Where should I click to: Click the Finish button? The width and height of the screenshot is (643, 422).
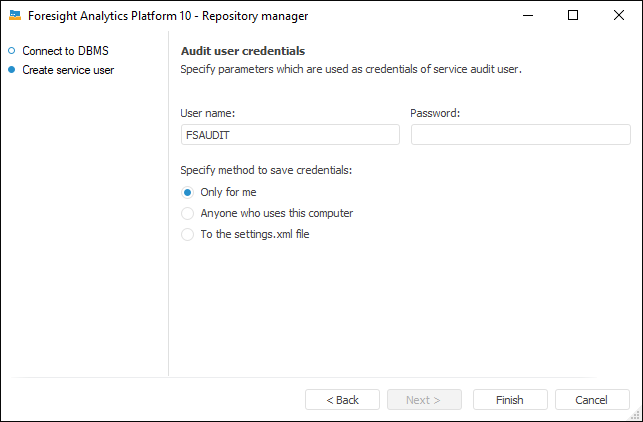[510, 400]
